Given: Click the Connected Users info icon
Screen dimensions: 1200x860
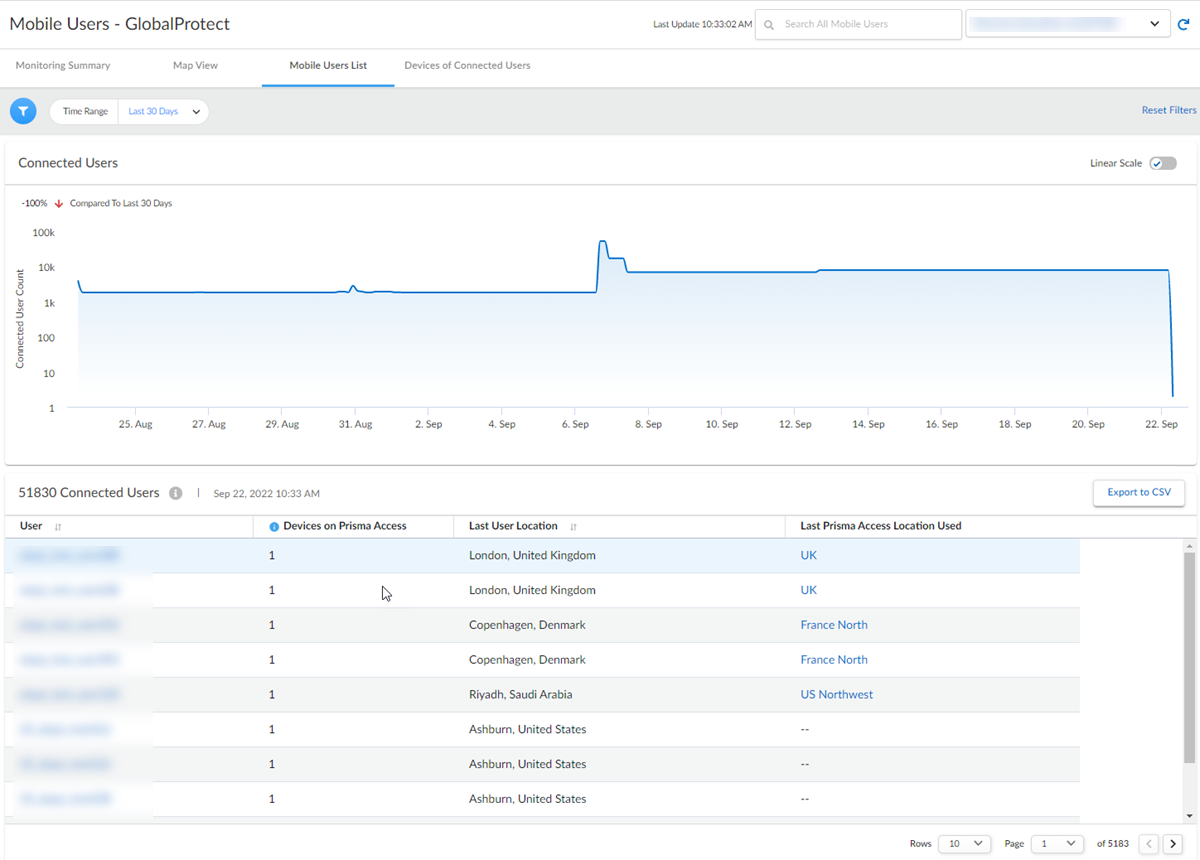Looking at the screenshot, I should (x=176, y=493).
